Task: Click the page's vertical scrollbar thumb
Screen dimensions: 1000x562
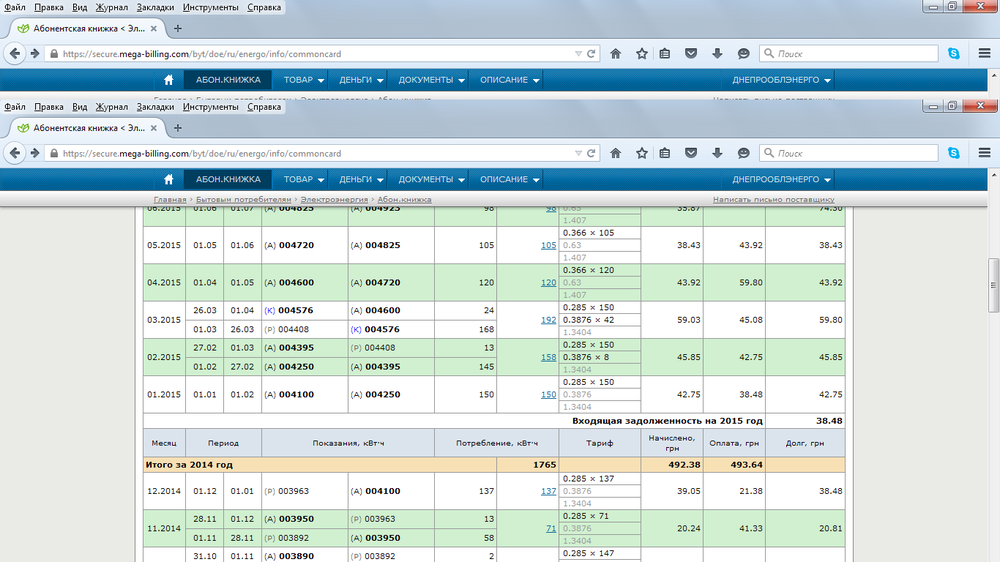Action: tap(993, 285)
